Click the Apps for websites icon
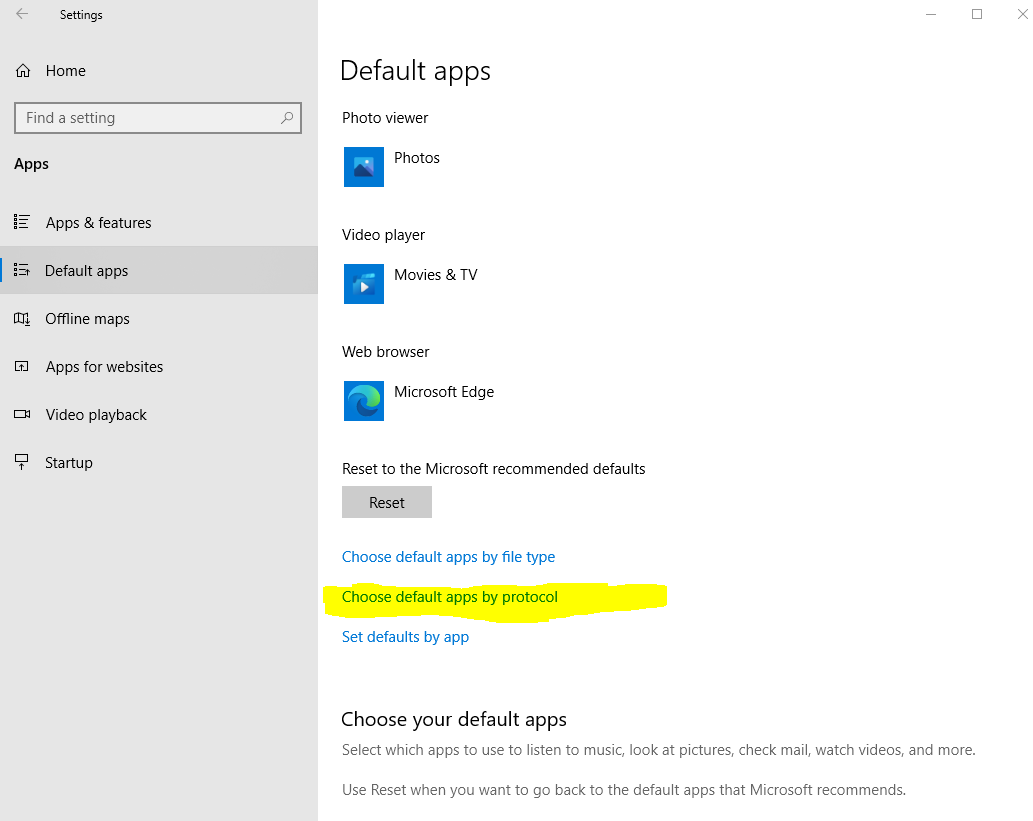 pos(22,366)
